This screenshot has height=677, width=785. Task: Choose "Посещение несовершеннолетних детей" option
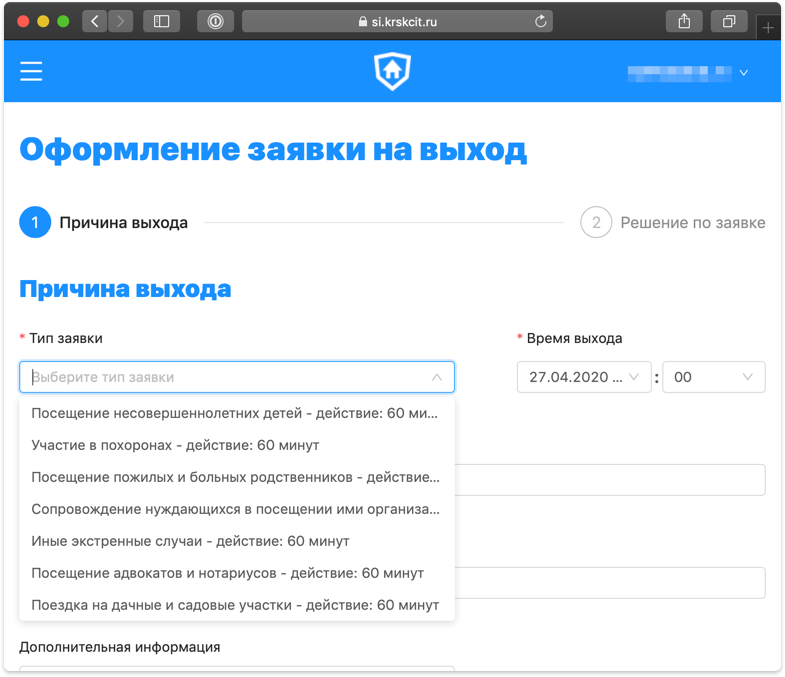coord(235,413)
